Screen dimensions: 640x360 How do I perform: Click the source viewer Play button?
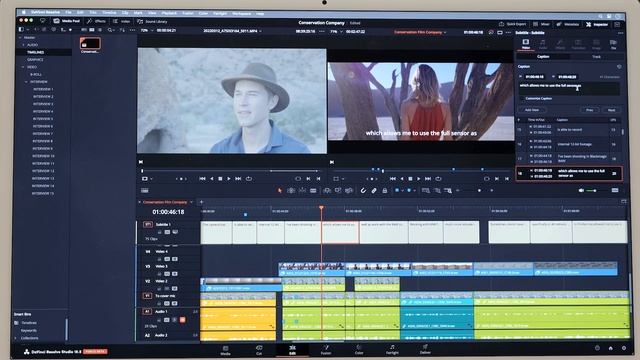point(229,179)
